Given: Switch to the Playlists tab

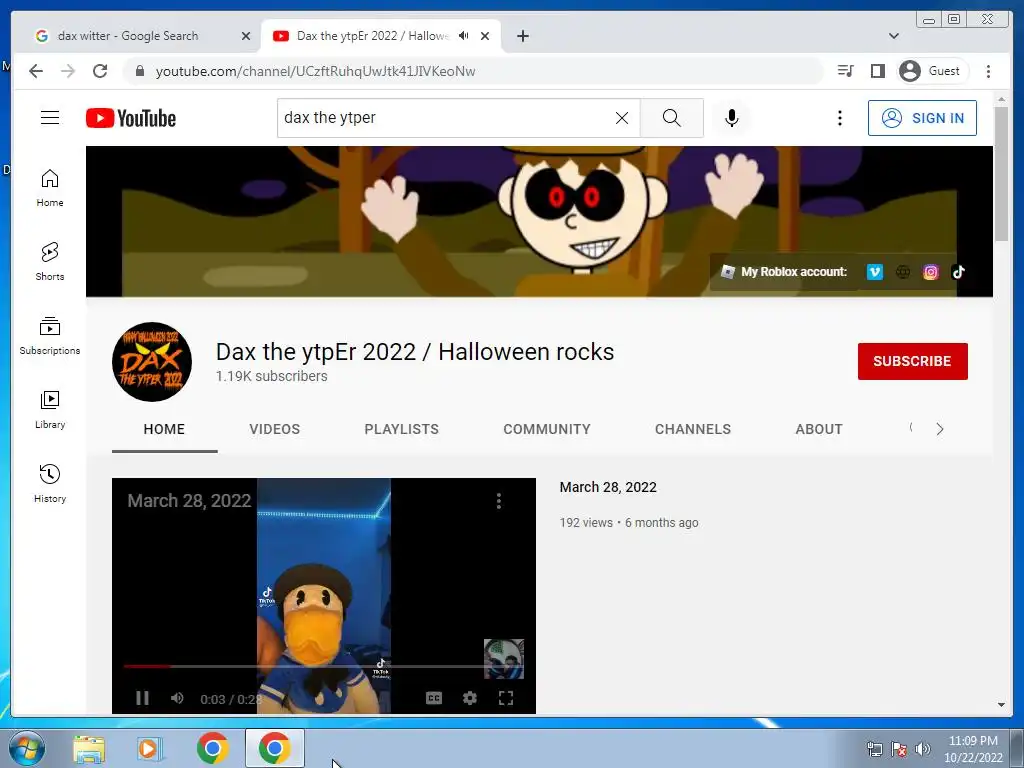Looking at the screenshot, I should tap(402, 429).
